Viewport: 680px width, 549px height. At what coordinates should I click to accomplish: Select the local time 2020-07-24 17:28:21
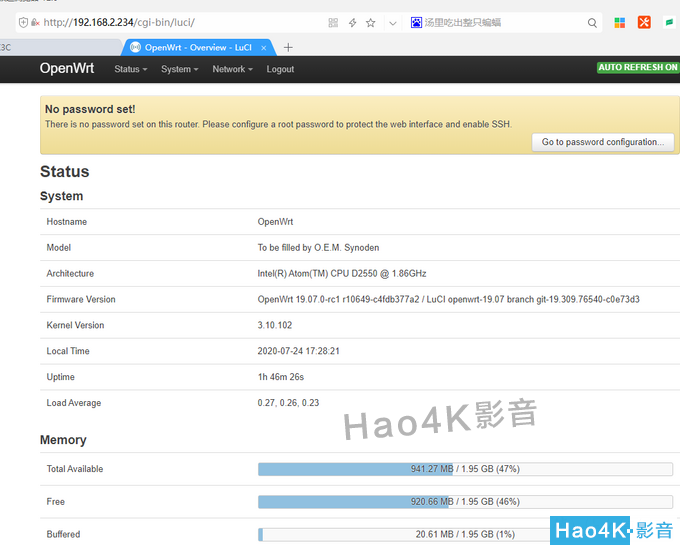click(x=298, y=351)
